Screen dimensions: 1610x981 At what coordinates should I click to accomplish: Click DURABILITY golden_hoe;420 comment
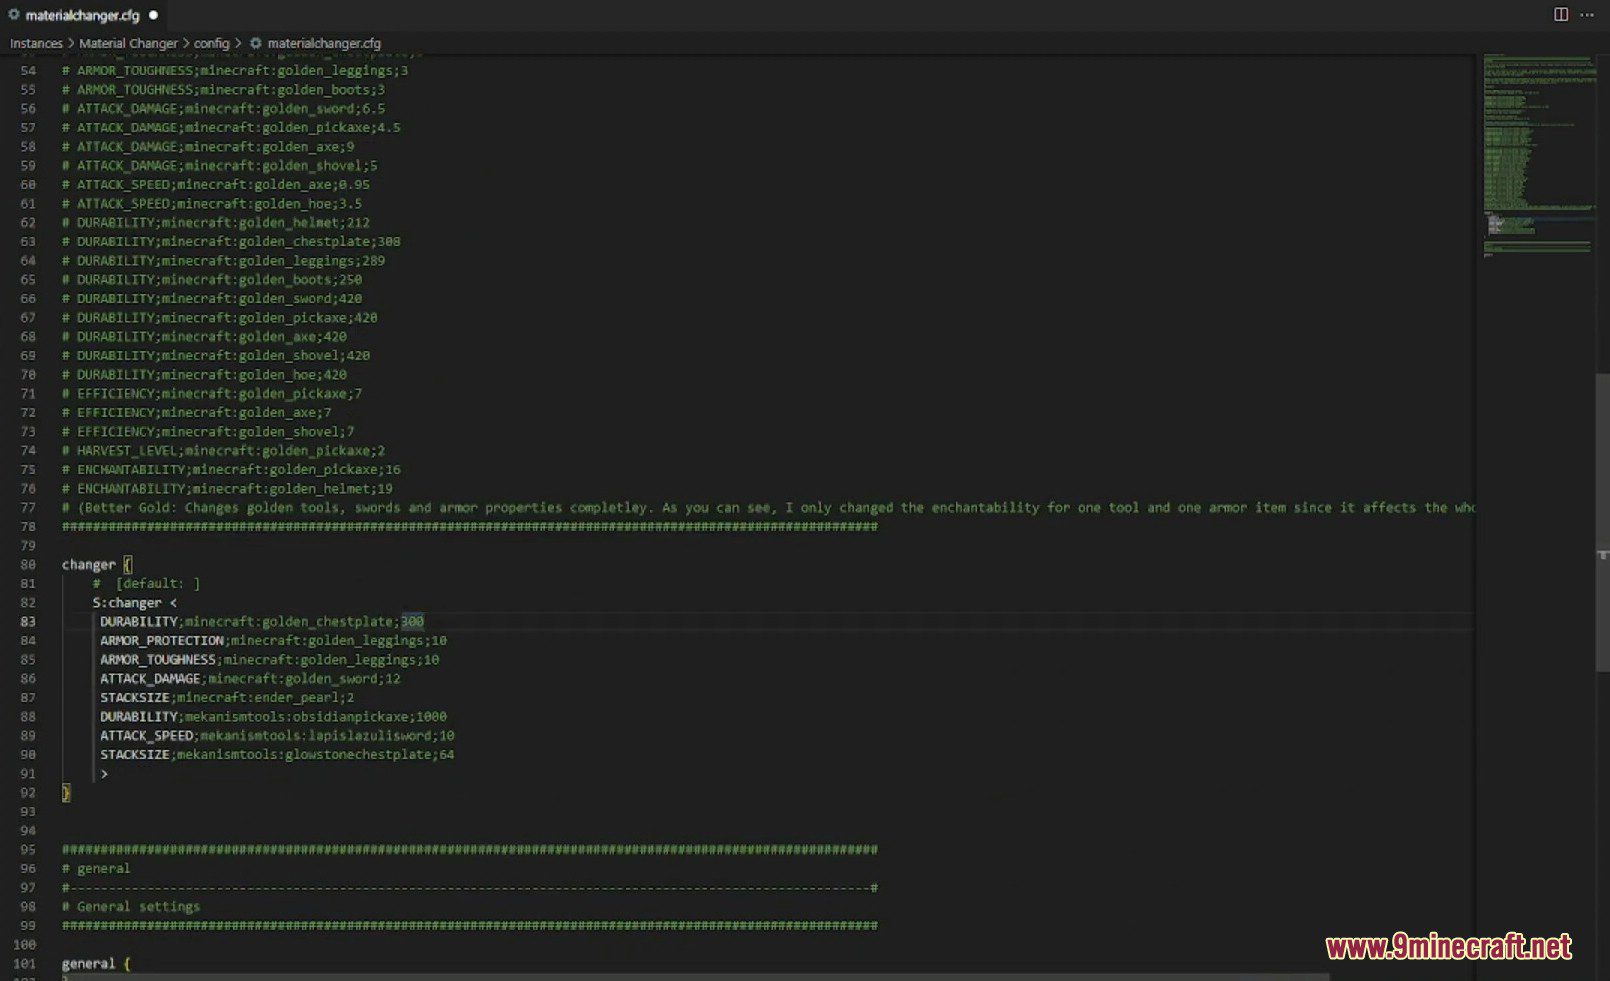(x=204, y=374)
